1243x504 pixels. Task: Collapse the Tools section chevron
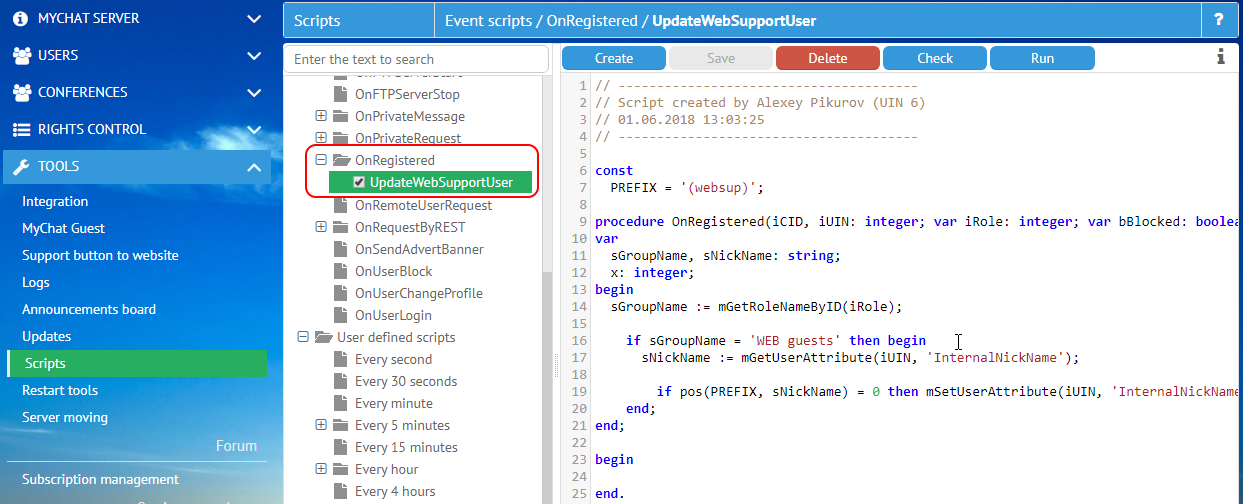(254, 167)
